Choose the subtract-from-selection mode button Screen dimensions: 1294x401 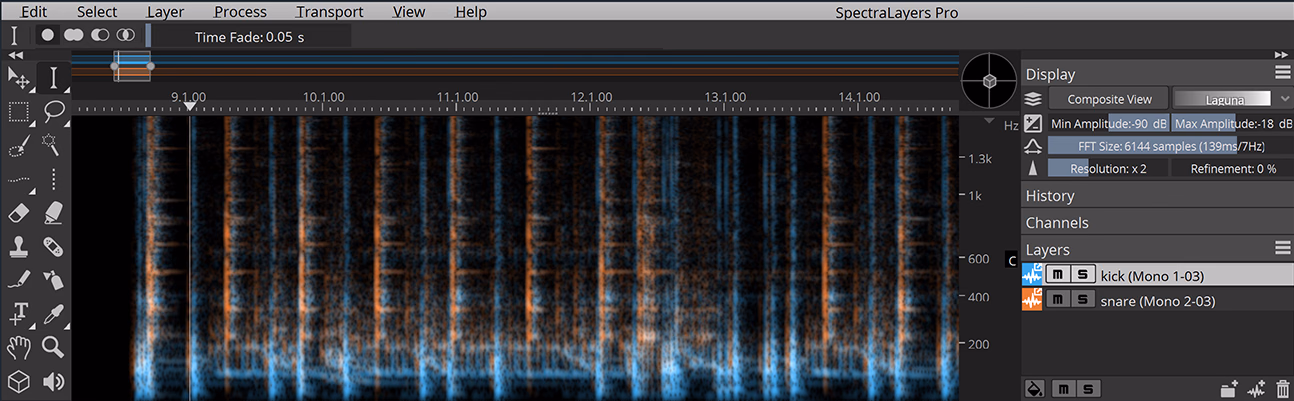100,34
